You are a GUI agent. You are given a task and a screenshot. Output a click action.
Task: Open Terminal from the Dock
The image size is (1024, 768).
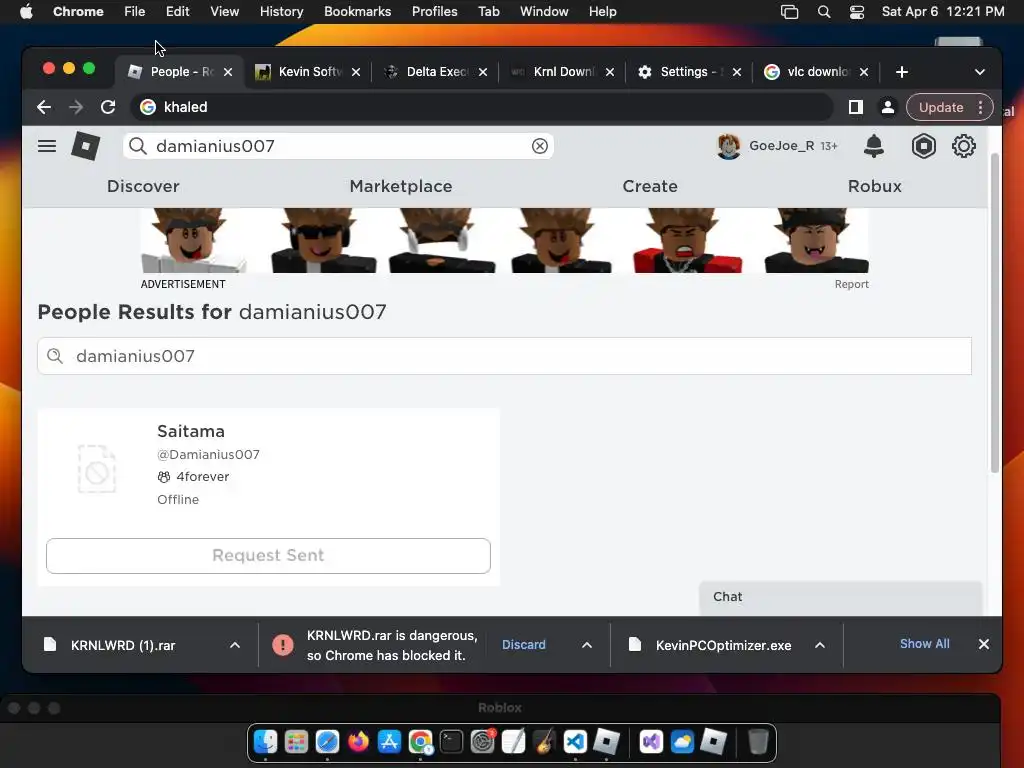tap(451, 742)
